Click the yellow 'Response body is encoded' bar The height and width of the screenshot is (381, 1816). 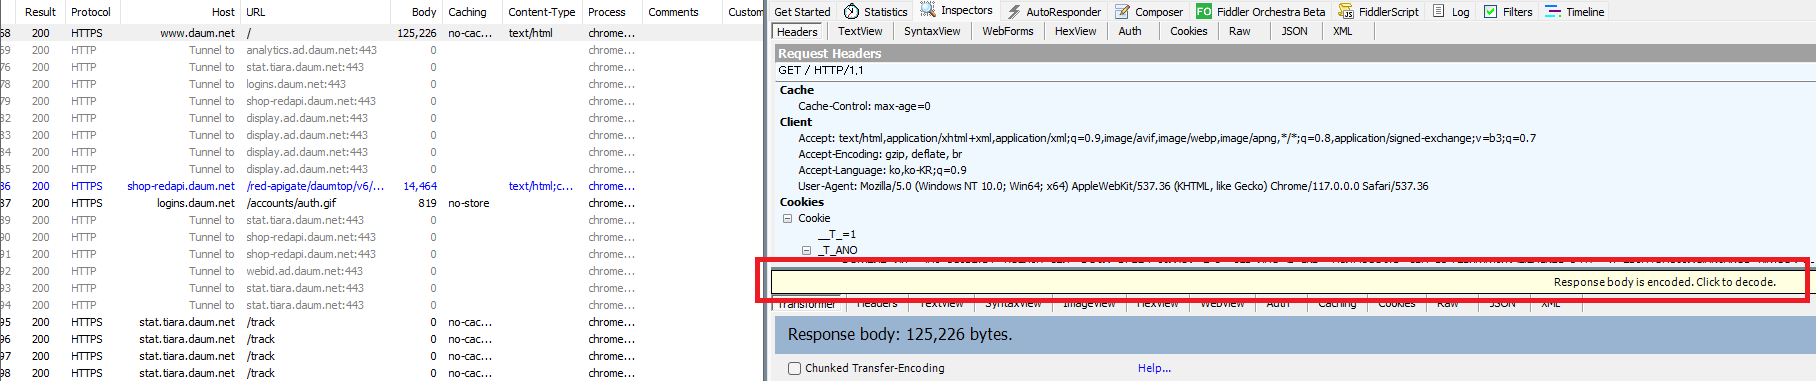coord(1288,282)
